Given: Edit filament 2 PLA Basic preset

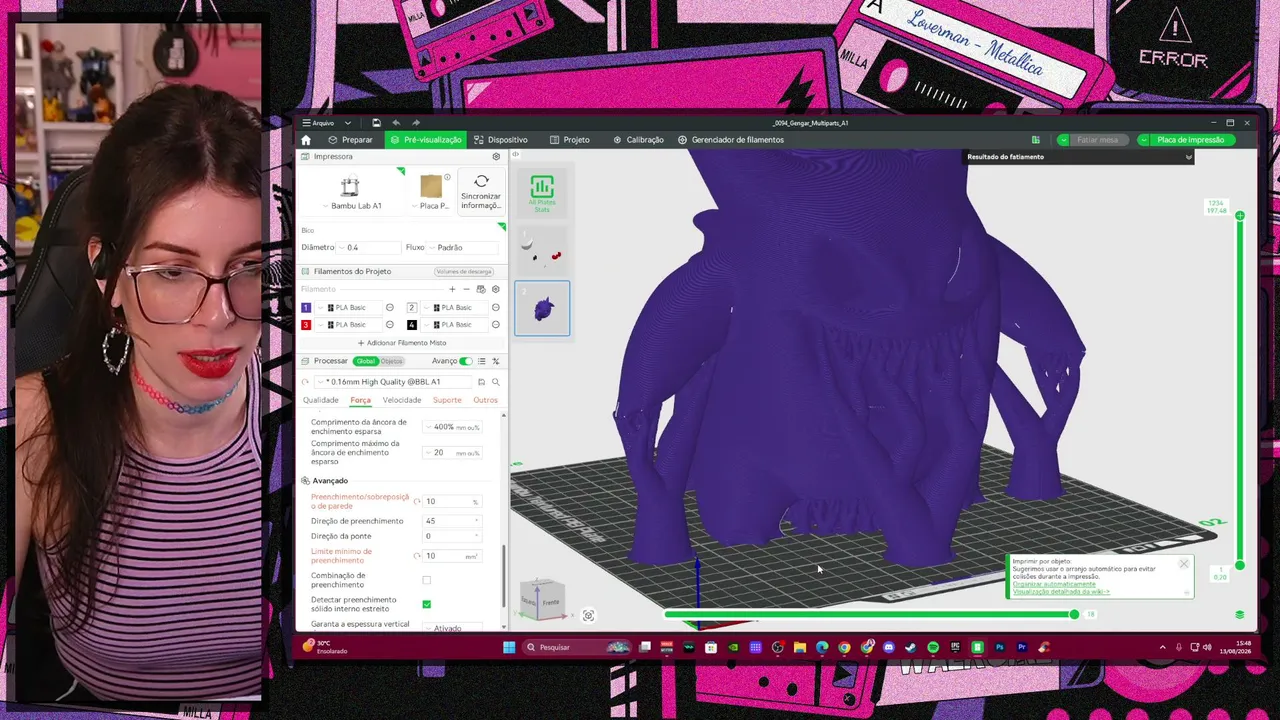Looking at the screenshot, I should [495, 308].
